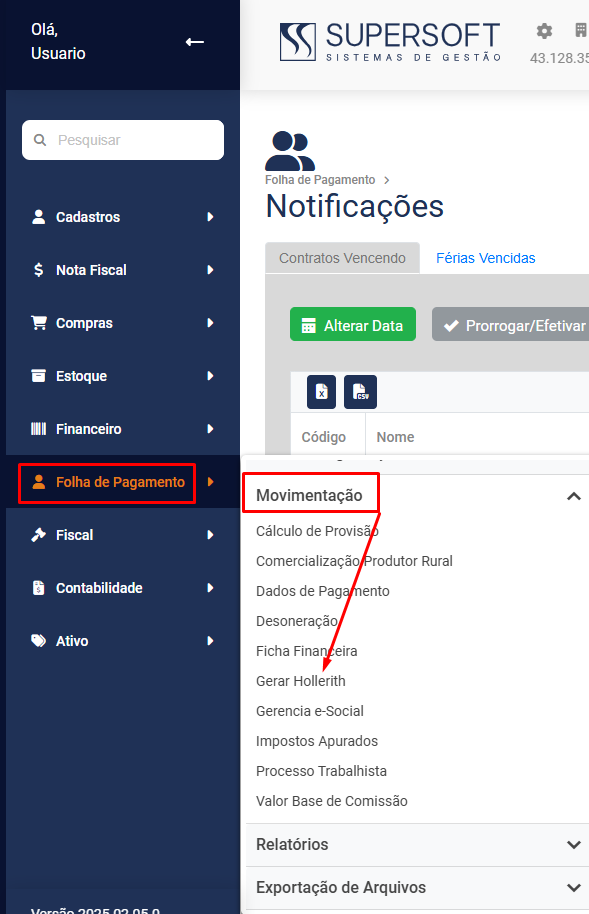Expand the Cadastros menu arrow
The height and width of the screenshot is (914, 589).
pos(211,217)
